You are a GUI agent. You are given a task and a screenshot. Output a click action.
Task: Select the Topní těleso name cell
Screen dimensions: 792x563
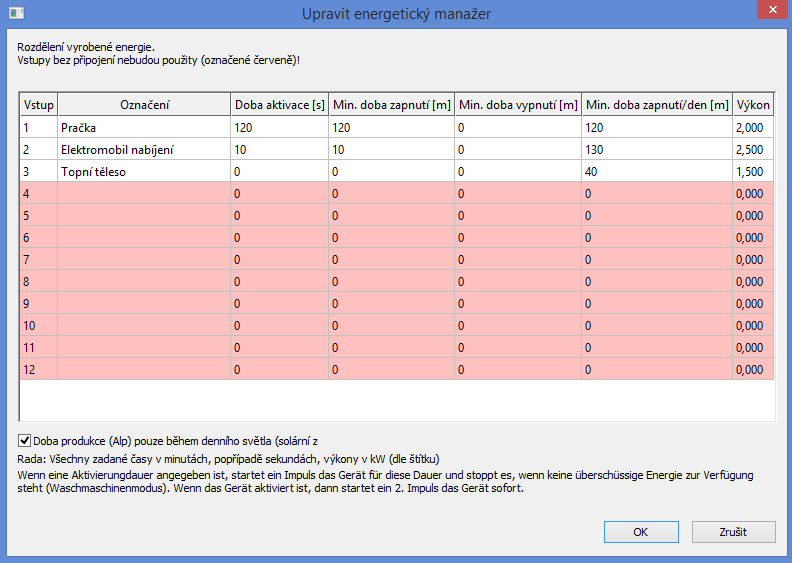pos(144,172)
